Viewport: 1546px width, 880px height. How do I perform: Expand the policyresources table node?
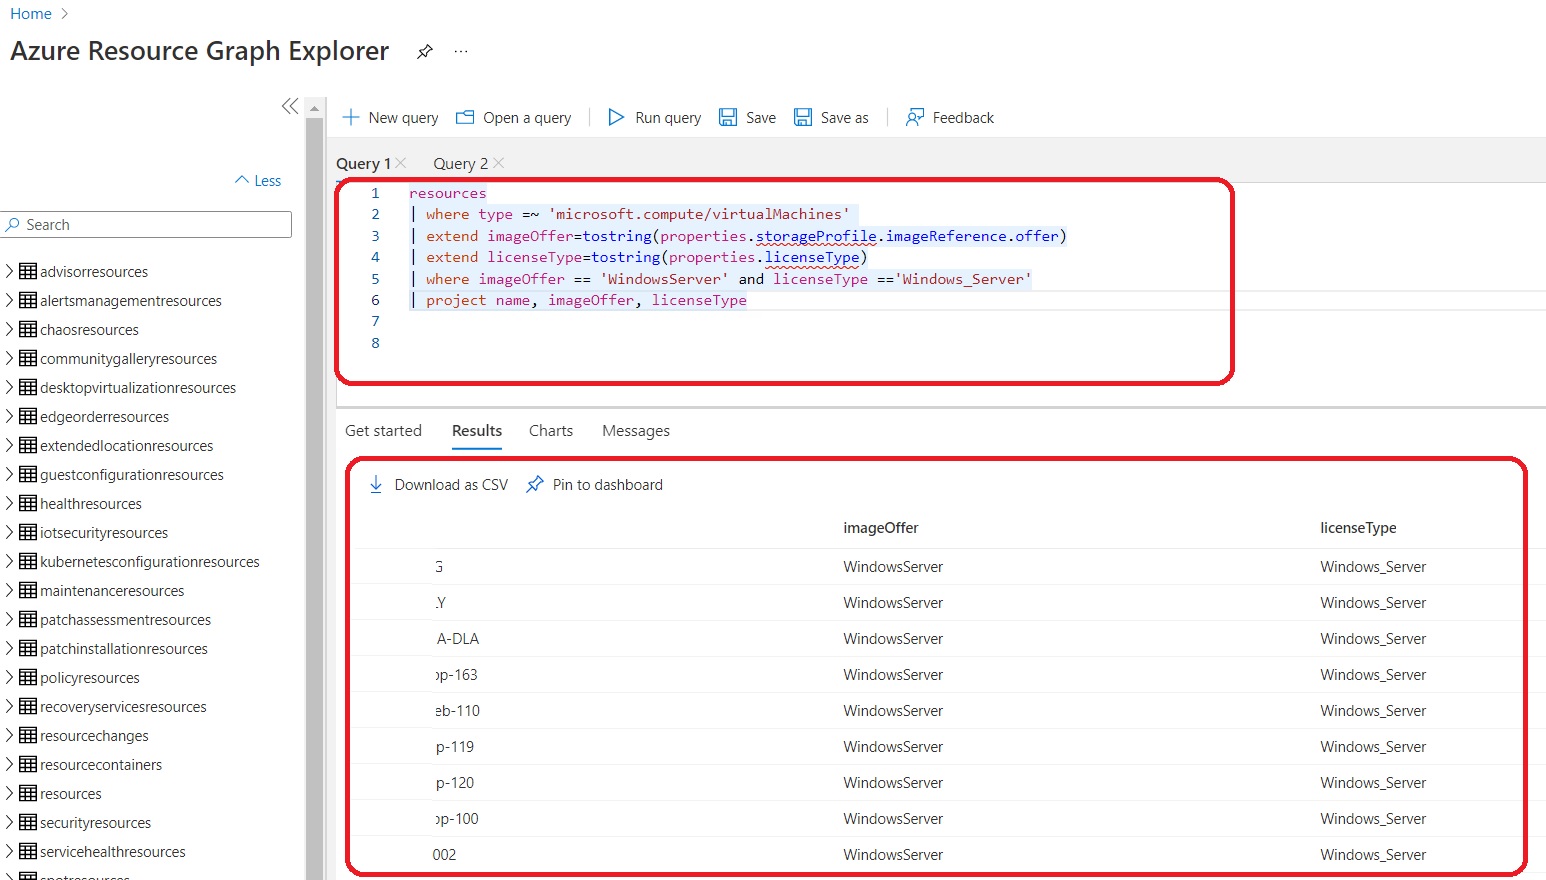9,677
